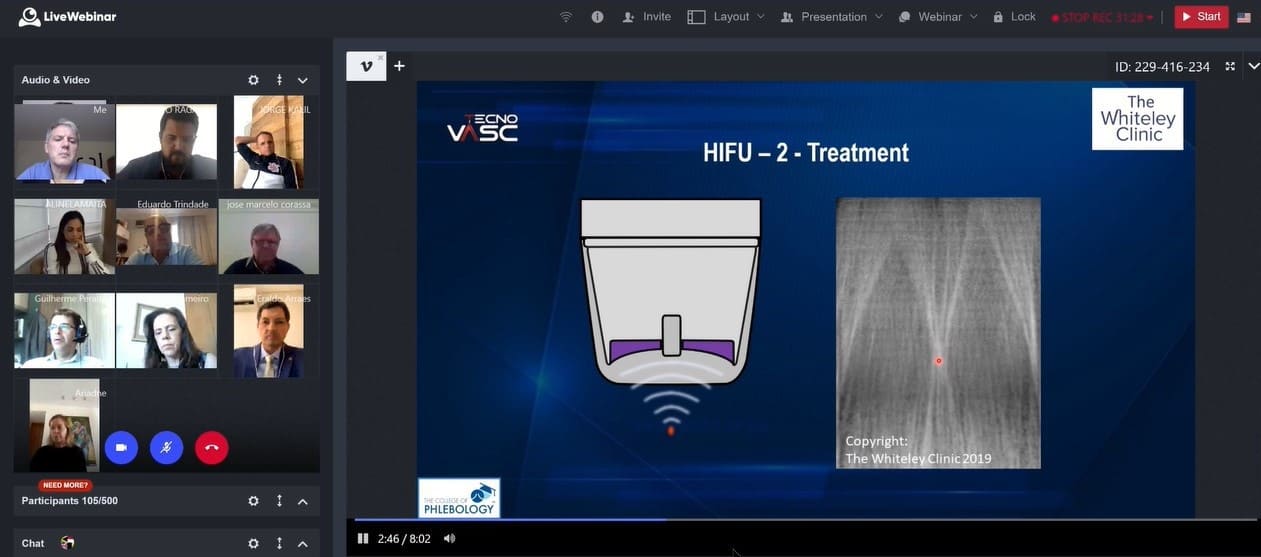Expand the Participants 105/500 panel

tap(303, 501)
